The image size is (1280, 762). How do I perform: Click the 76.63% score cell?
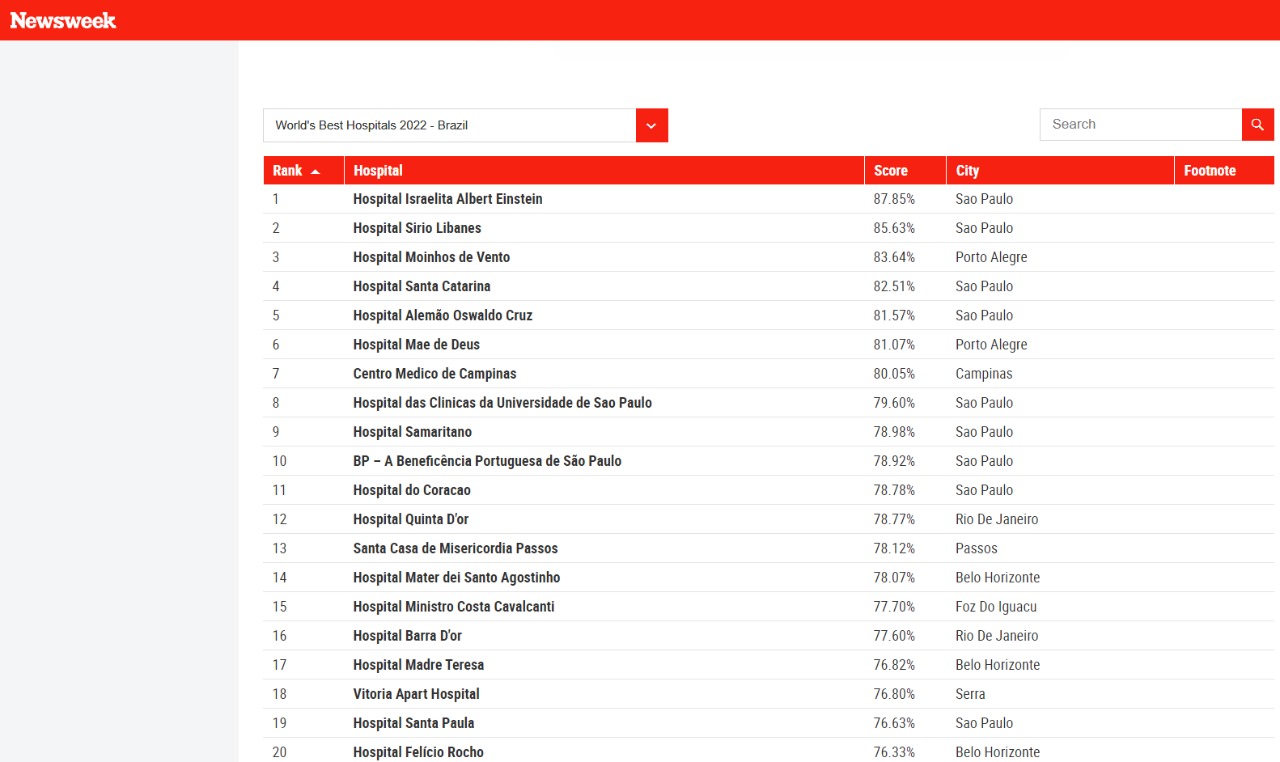point(894,722)
